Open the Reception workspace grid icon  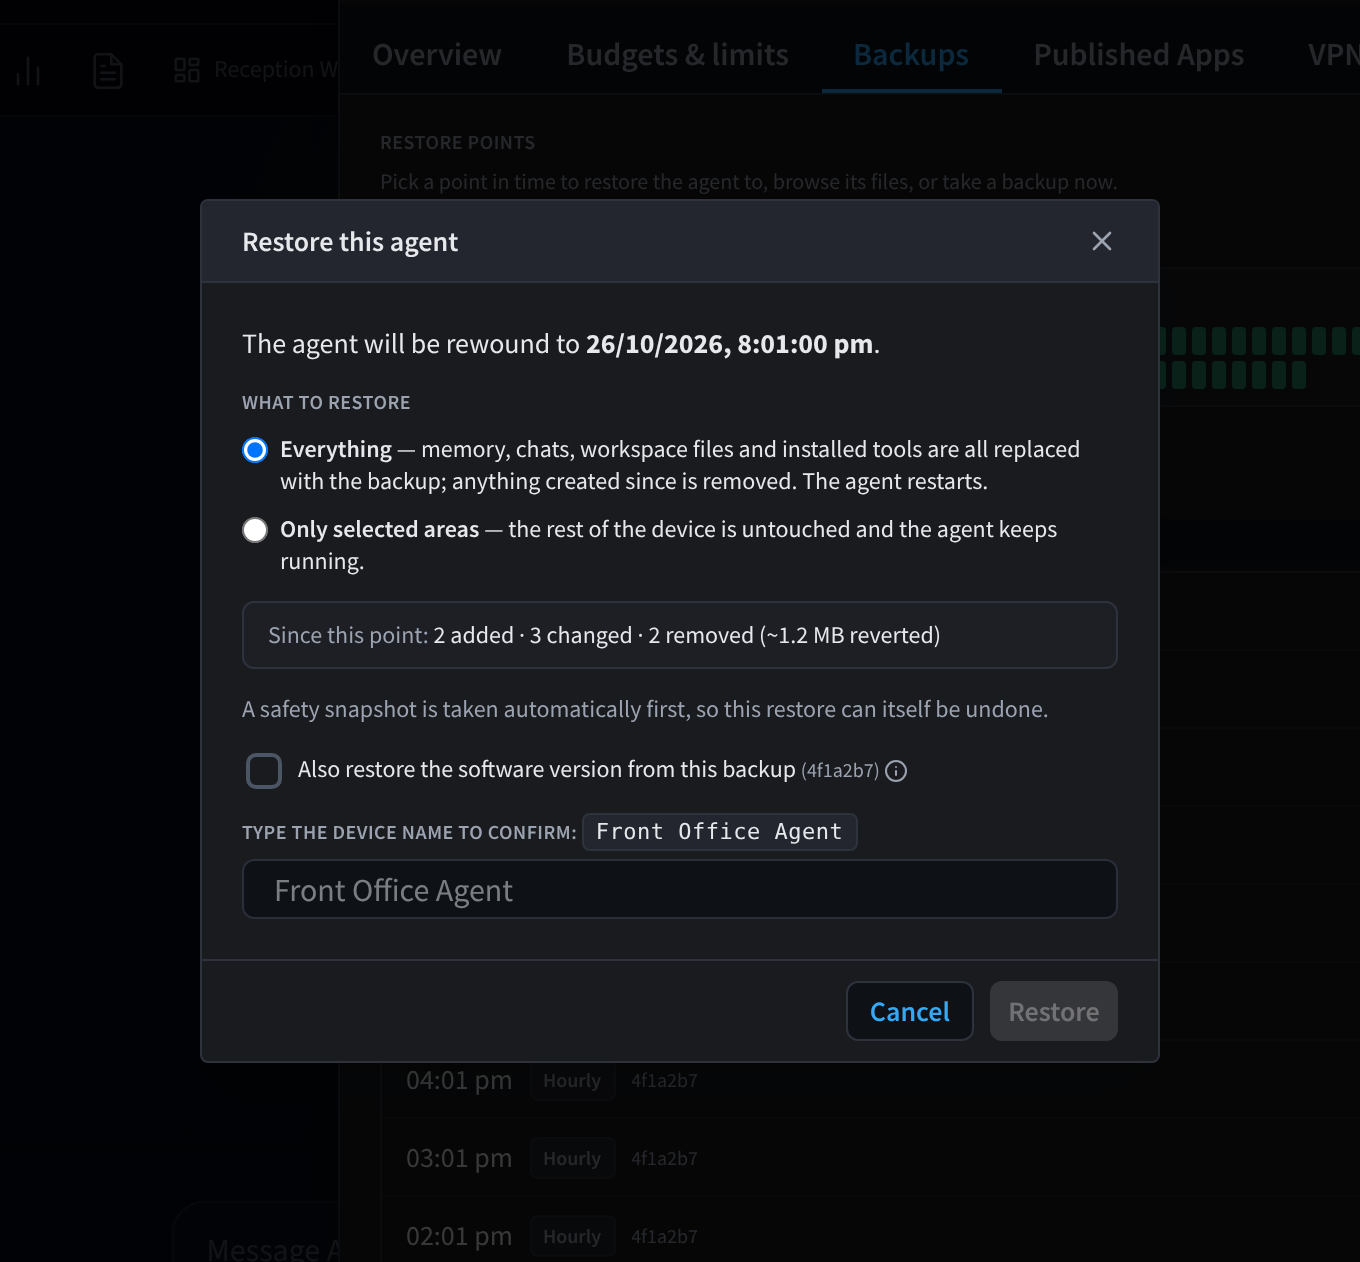(187, 70)
